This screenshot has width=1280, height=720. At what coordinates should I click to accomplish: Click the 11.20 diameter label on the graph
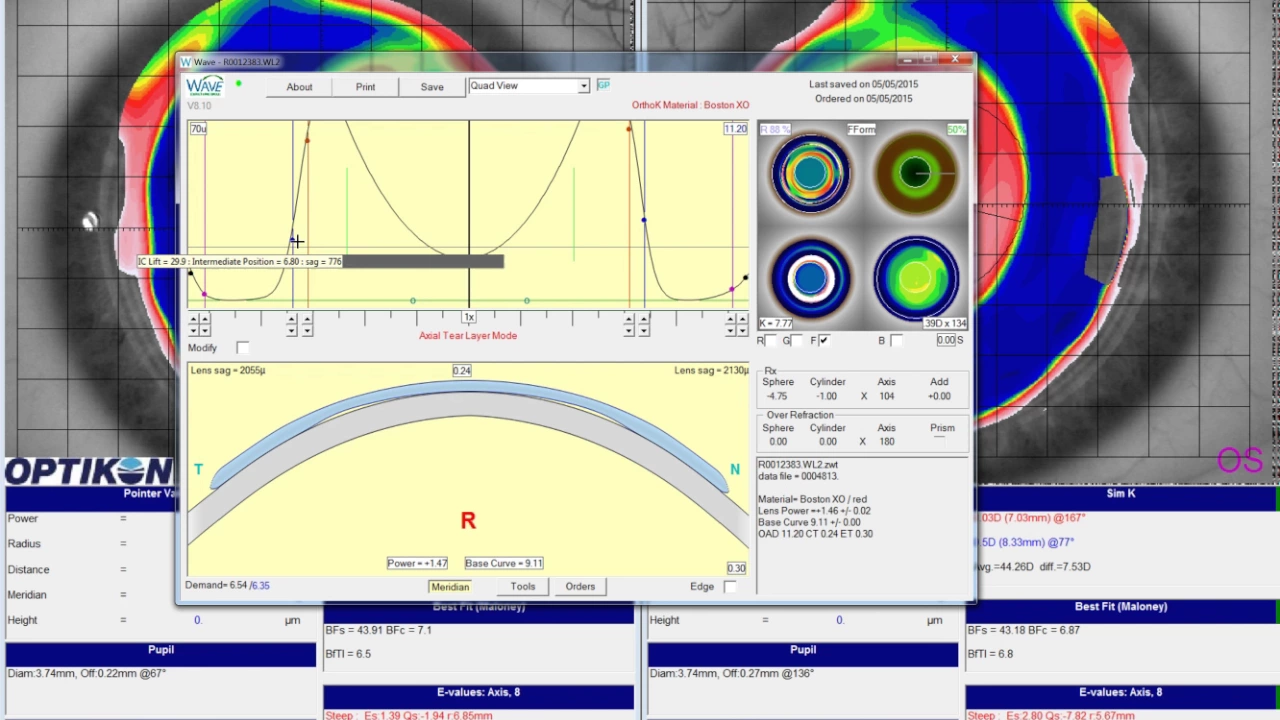tap(735, 129)
